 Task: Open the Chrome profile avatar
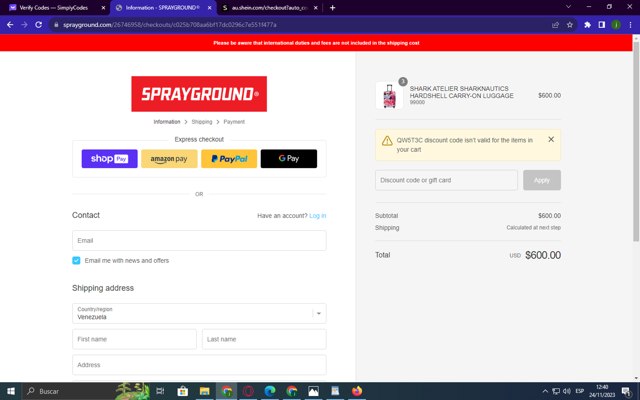616,25
